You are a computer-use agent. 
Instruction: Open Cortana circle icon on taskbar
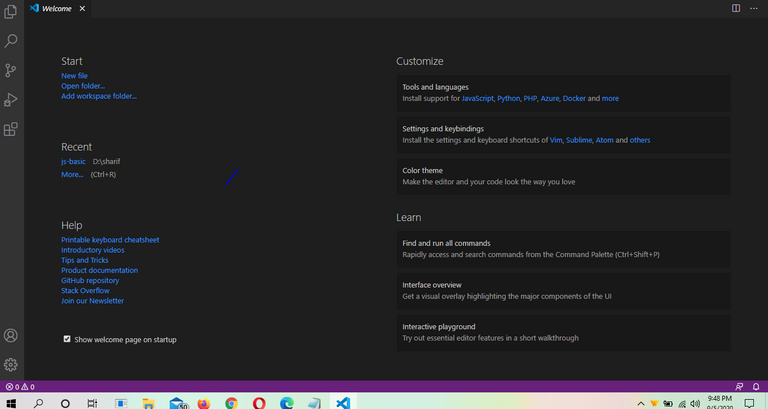coord(65,403)
